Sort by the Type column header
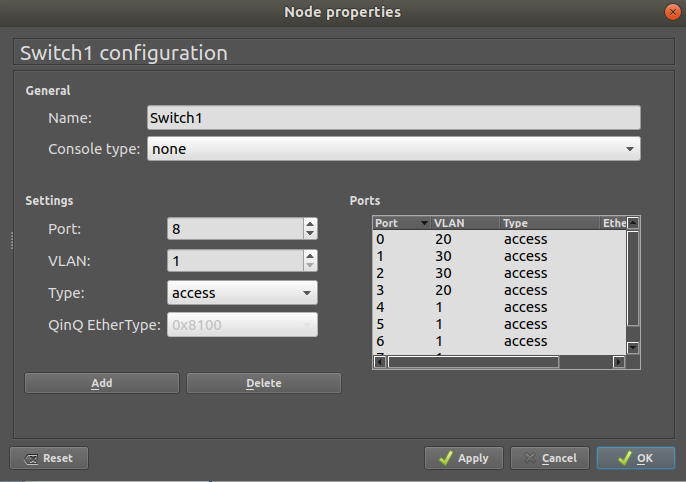 coord(550,223)
